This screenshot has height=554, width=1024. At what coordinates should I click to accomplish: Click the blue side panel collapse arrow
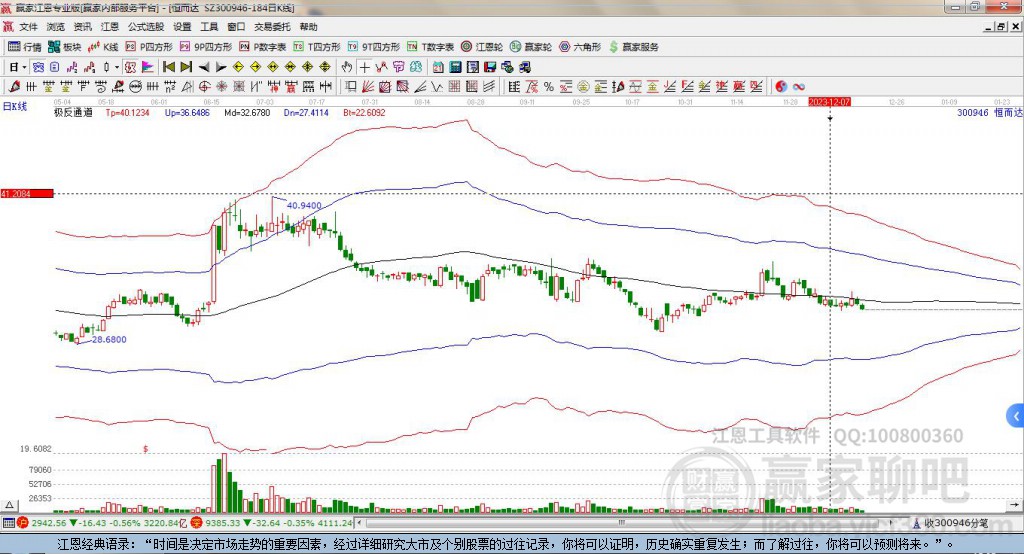click(x=1016, y=416)
